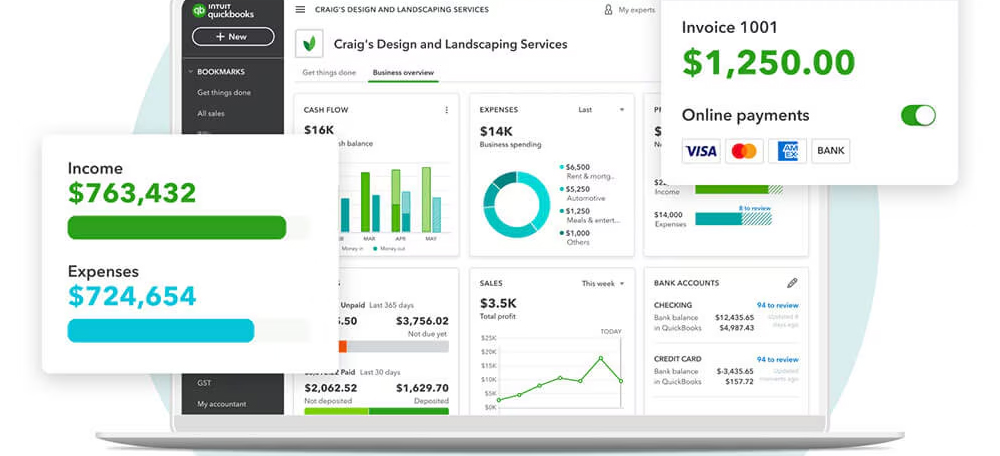The height and width of the screenshot is (456, 1000).
Task: Click the green Income progress bar
Action: 177,228
